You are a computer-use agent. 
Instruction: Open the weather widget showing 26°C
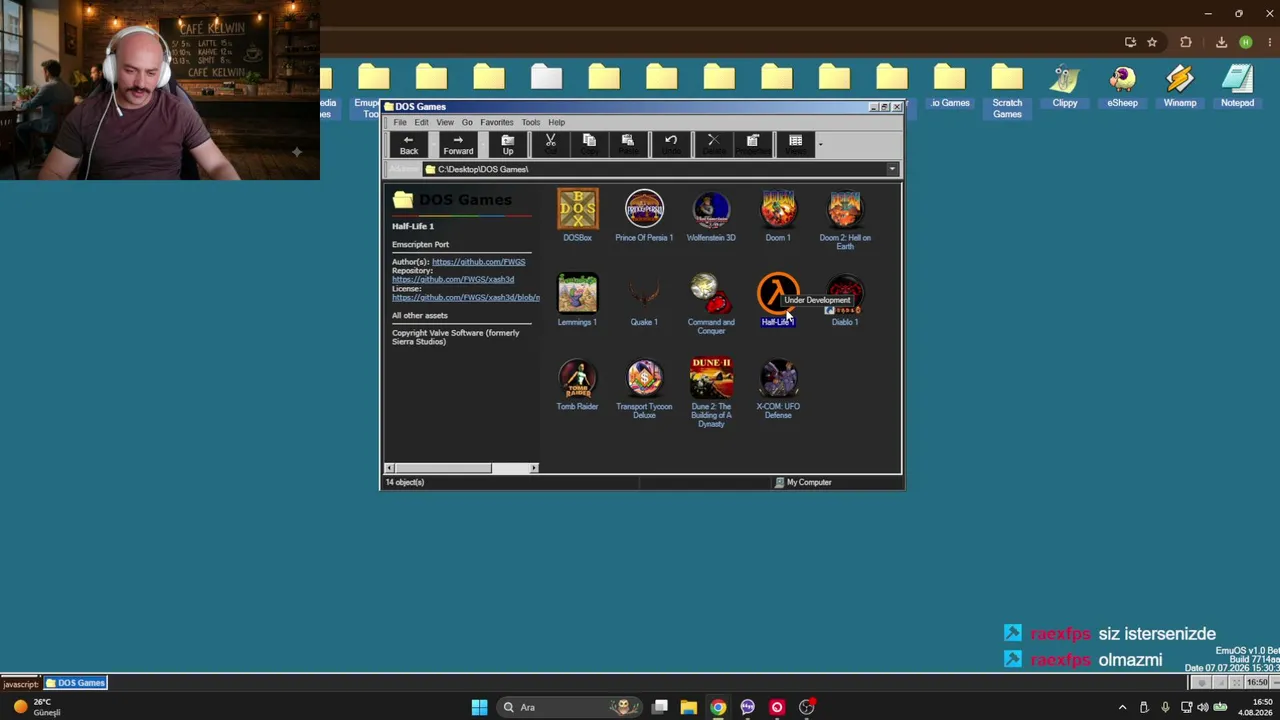(37, 707)
